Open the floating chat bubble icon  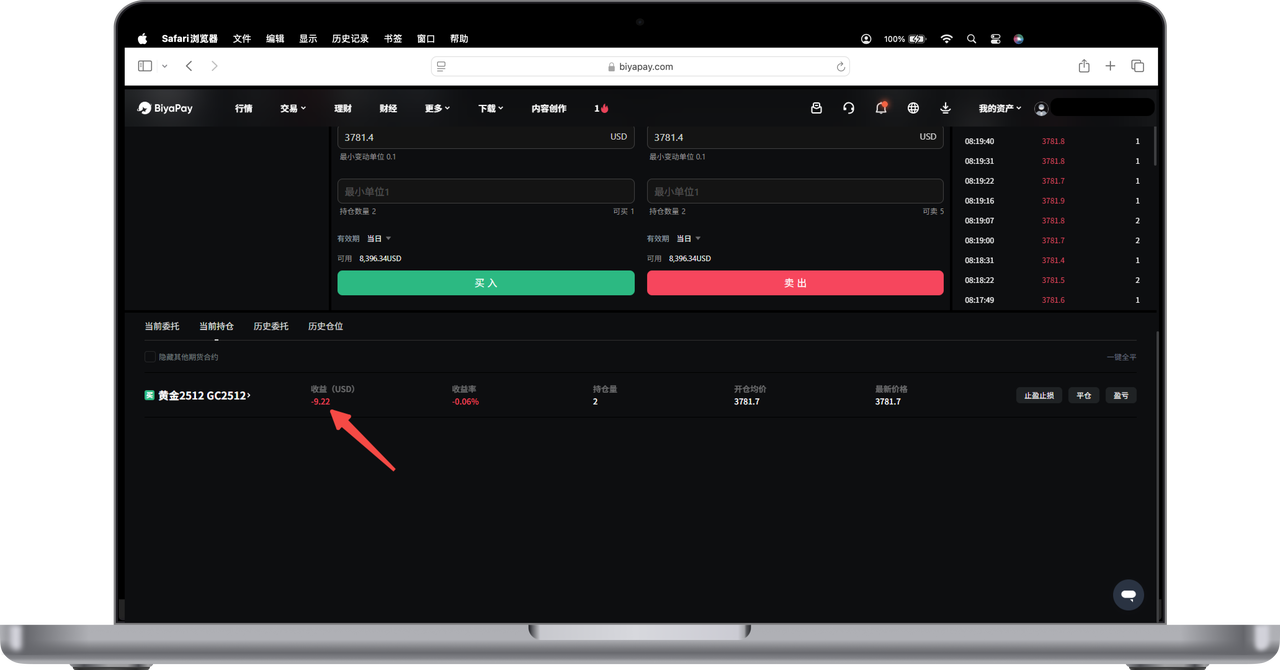click(x=1128, y=595)
